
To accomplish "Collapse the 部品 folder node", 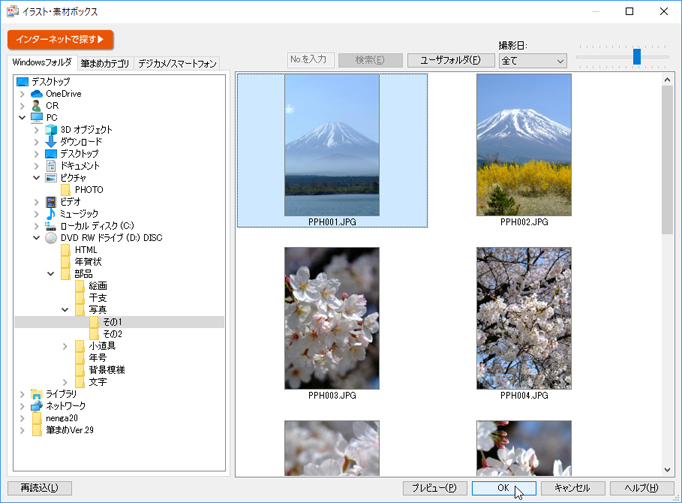I will tap(51, 274).
